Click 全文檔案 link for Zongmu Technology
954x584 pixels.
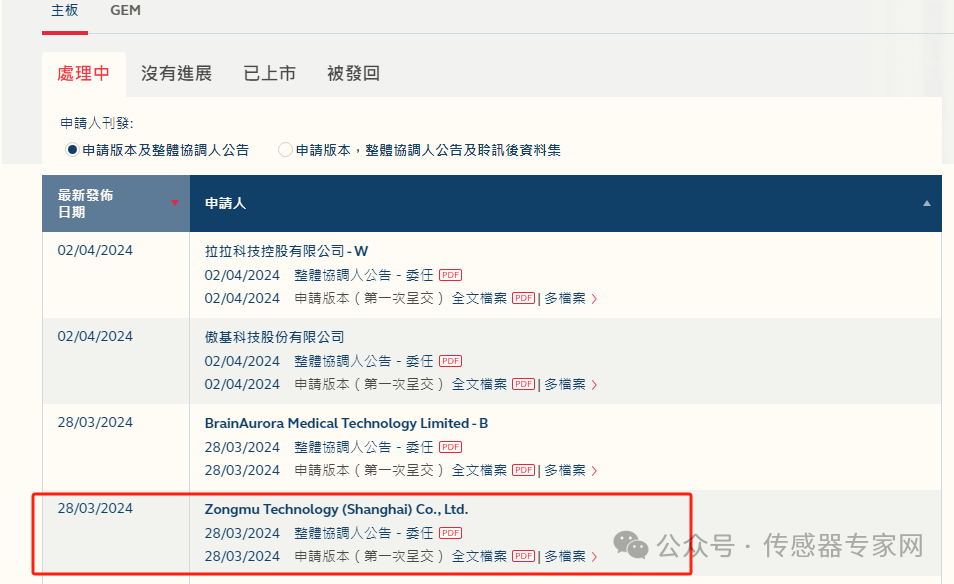[x=479, y=556]
